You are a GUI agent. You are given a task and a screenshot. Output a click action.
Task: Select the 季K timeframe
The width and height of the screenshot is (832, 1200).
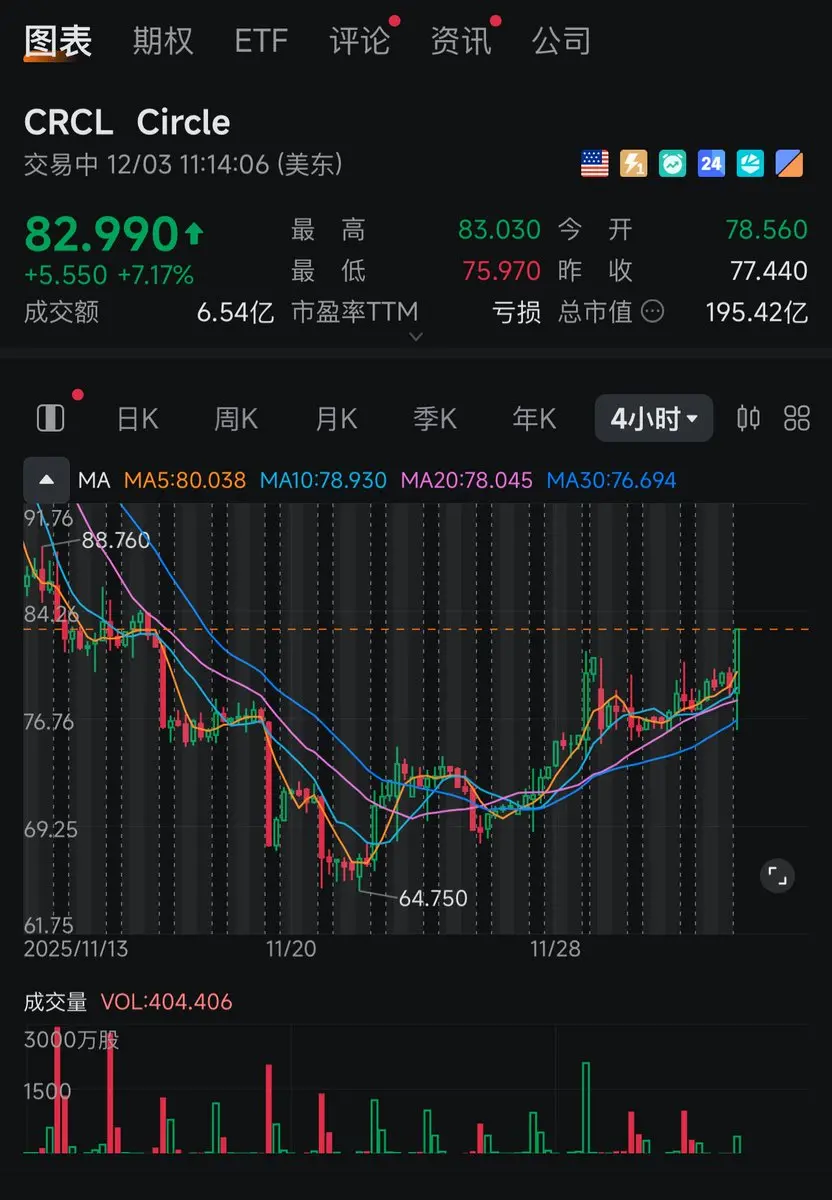pyautogui.click(x=435, y=418)
